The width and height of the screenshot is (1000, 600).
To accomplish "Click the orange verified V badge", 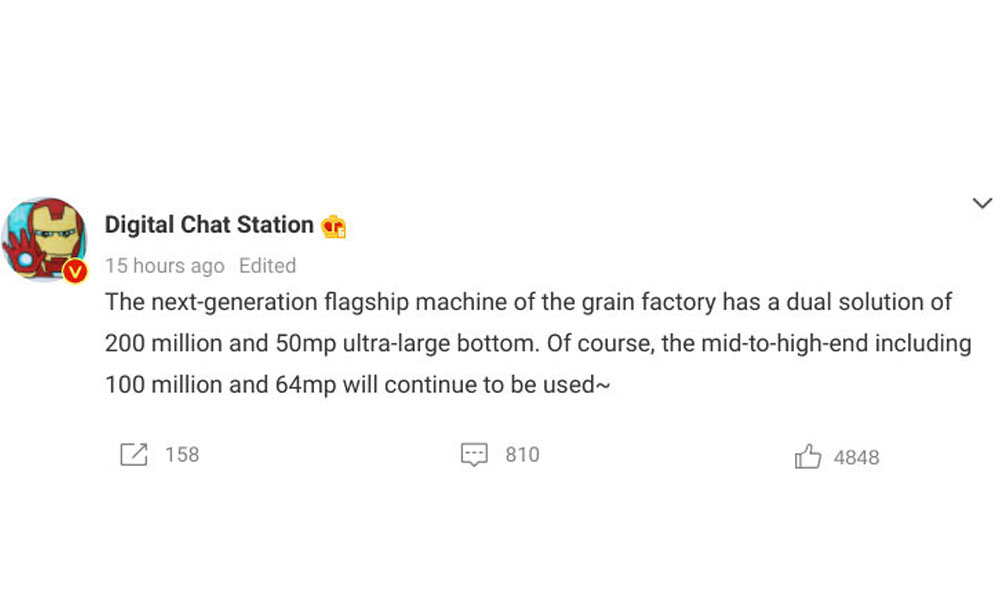I will [74, 270].
